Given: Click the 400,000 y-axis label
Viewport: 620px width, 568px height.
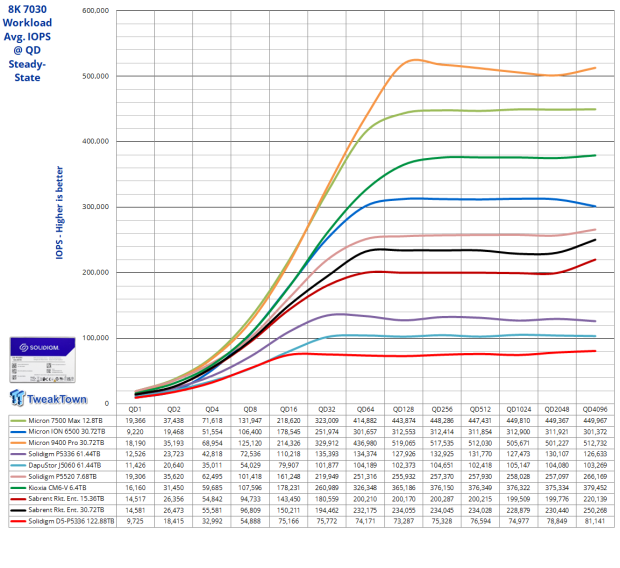Looking at the screenshot, I should [x=96, y=141].
